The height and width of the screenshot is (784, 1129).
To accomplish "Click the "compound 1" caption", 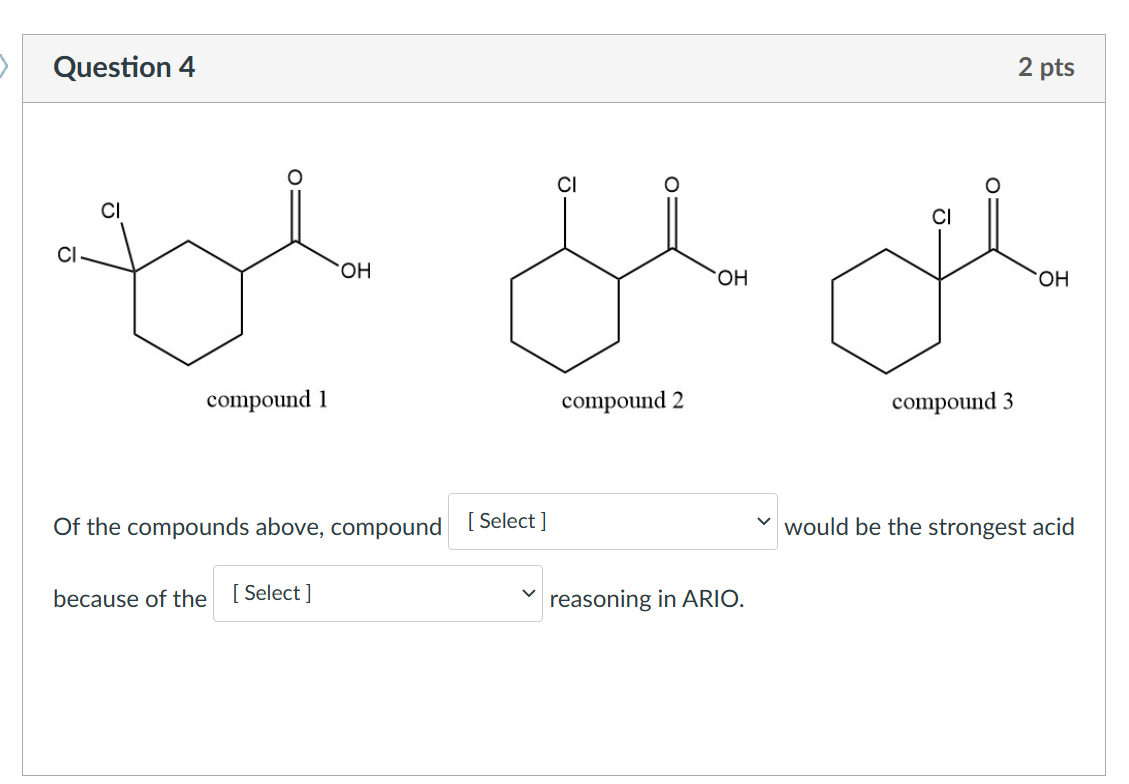I will 267,400.
